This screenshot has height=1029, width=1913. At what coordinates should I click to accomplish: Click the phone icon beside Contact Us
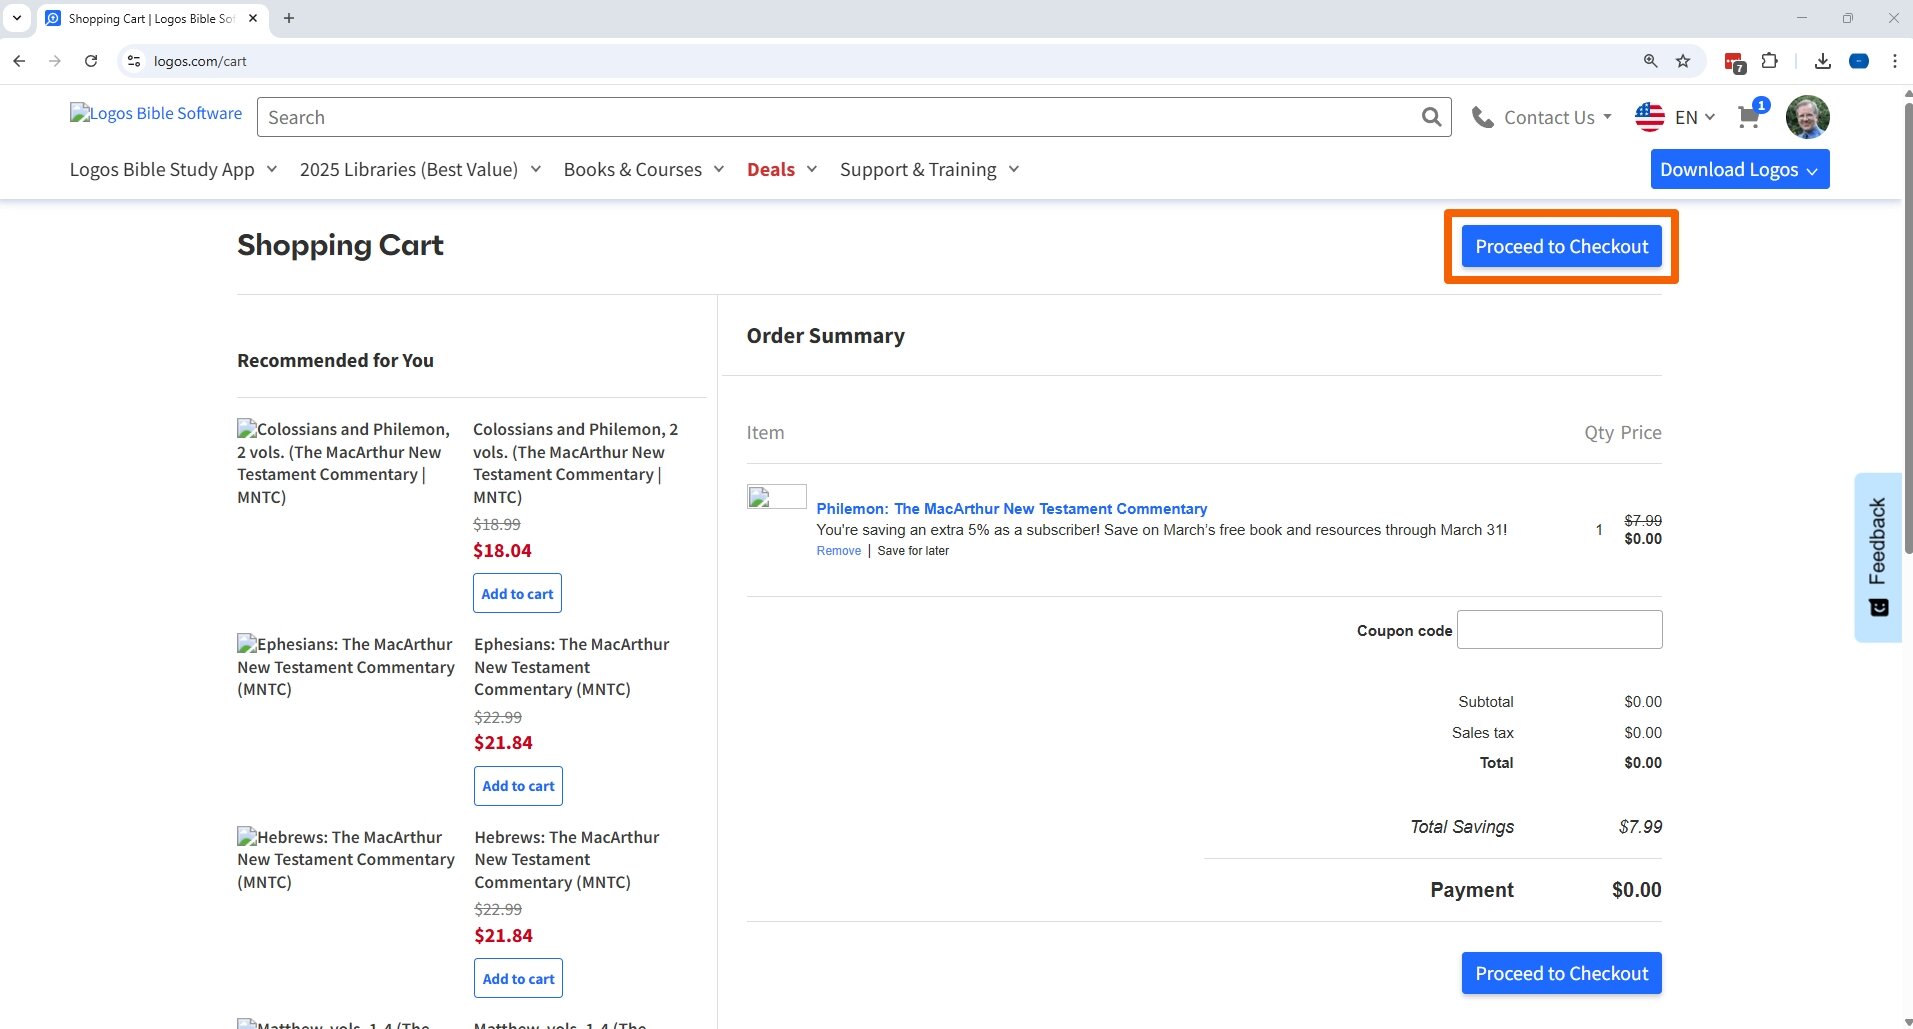[x=1482, y=117]
